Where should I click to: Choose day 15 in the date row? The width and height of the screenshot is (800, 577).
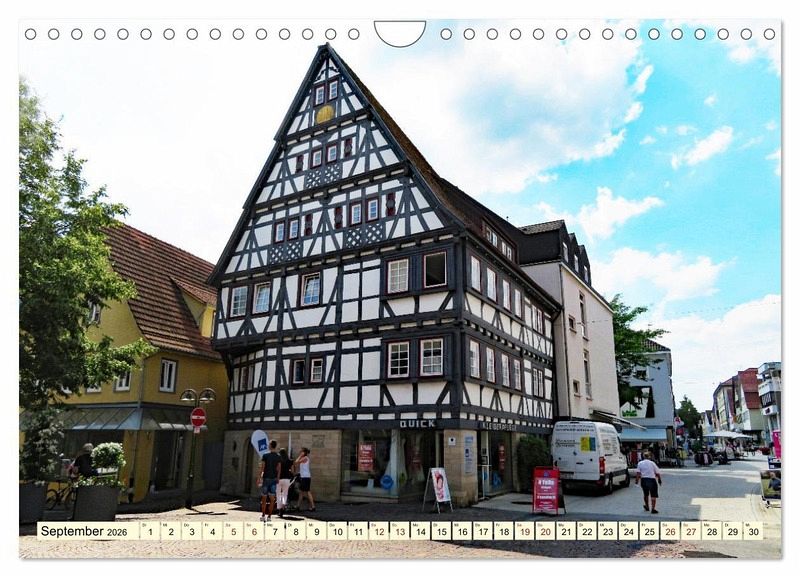(x=441, y=531)
